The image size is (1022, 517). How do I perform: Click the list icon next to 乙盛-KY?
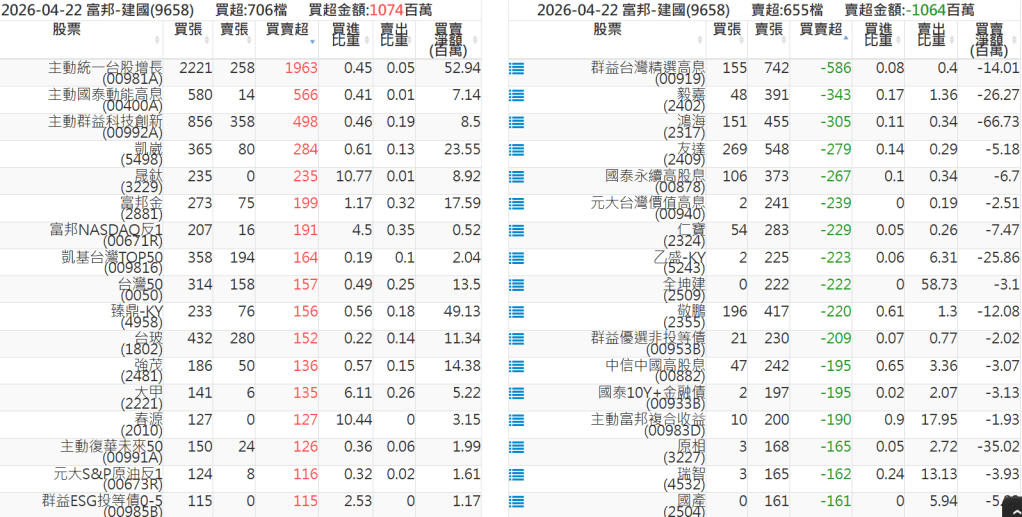tap(516, 258)
